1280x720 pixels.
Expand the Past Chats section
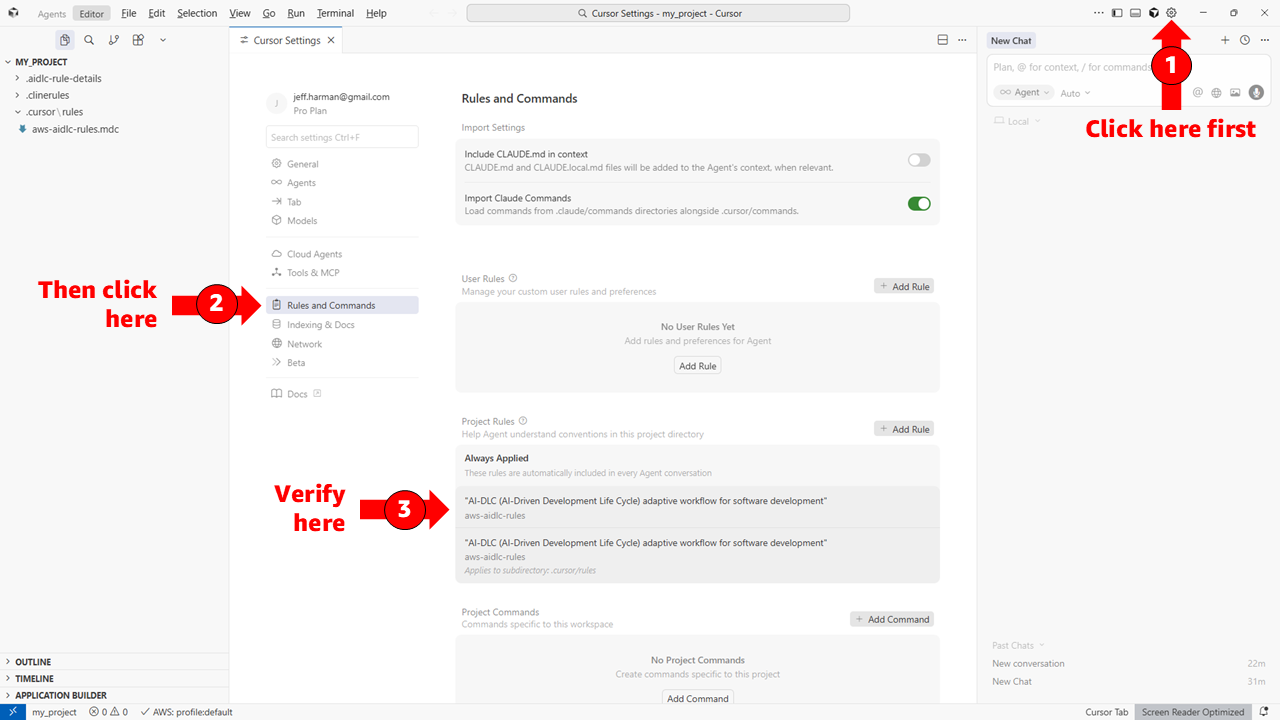[1018, 645]
